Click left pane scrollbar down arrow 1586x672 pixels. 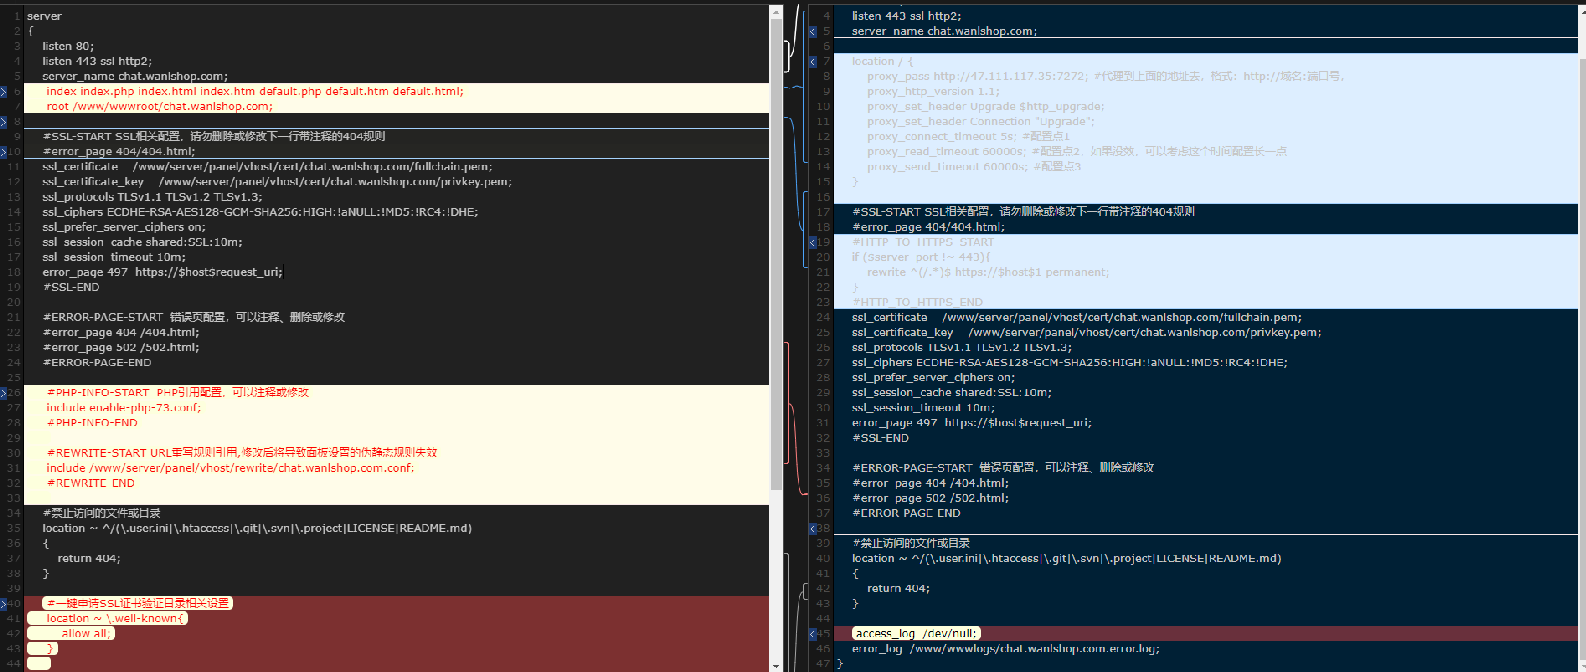tap(776, 665)
